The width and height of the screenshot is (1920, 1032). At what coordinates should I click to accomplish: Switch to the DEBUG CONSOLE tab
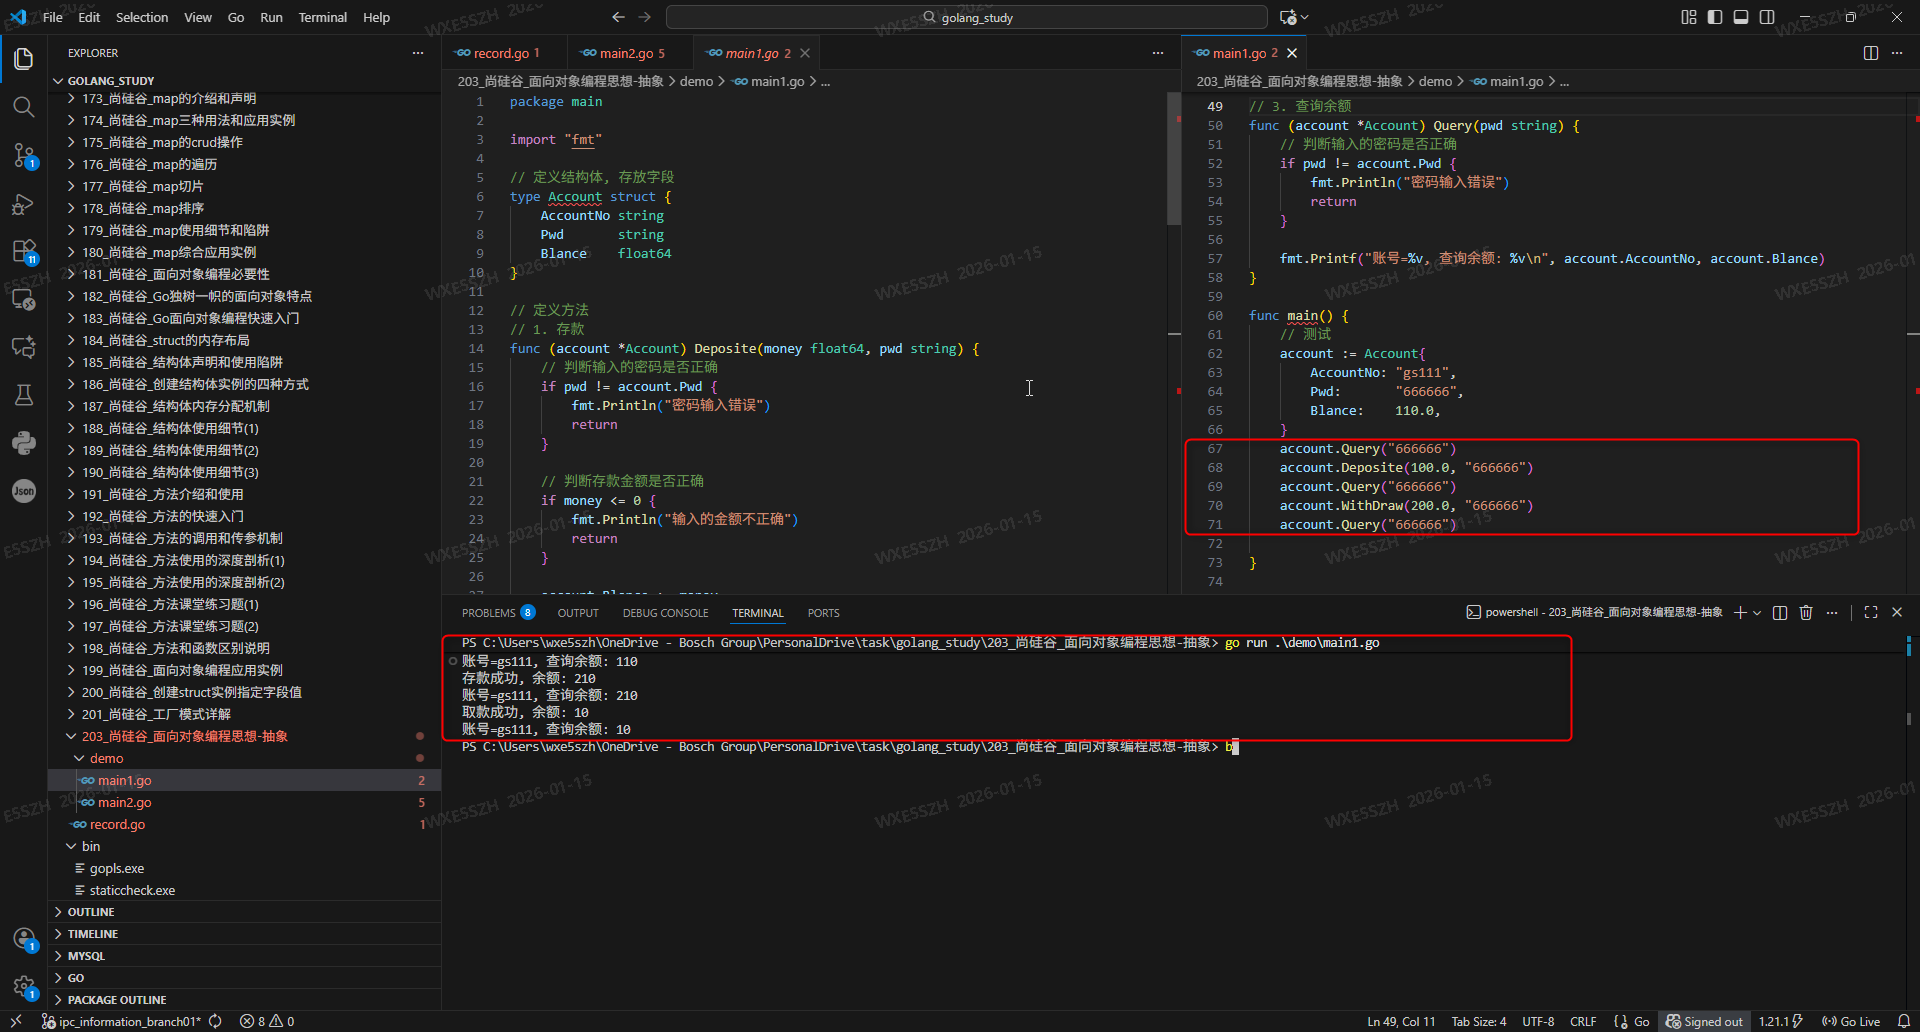click(x=665, y=613)
